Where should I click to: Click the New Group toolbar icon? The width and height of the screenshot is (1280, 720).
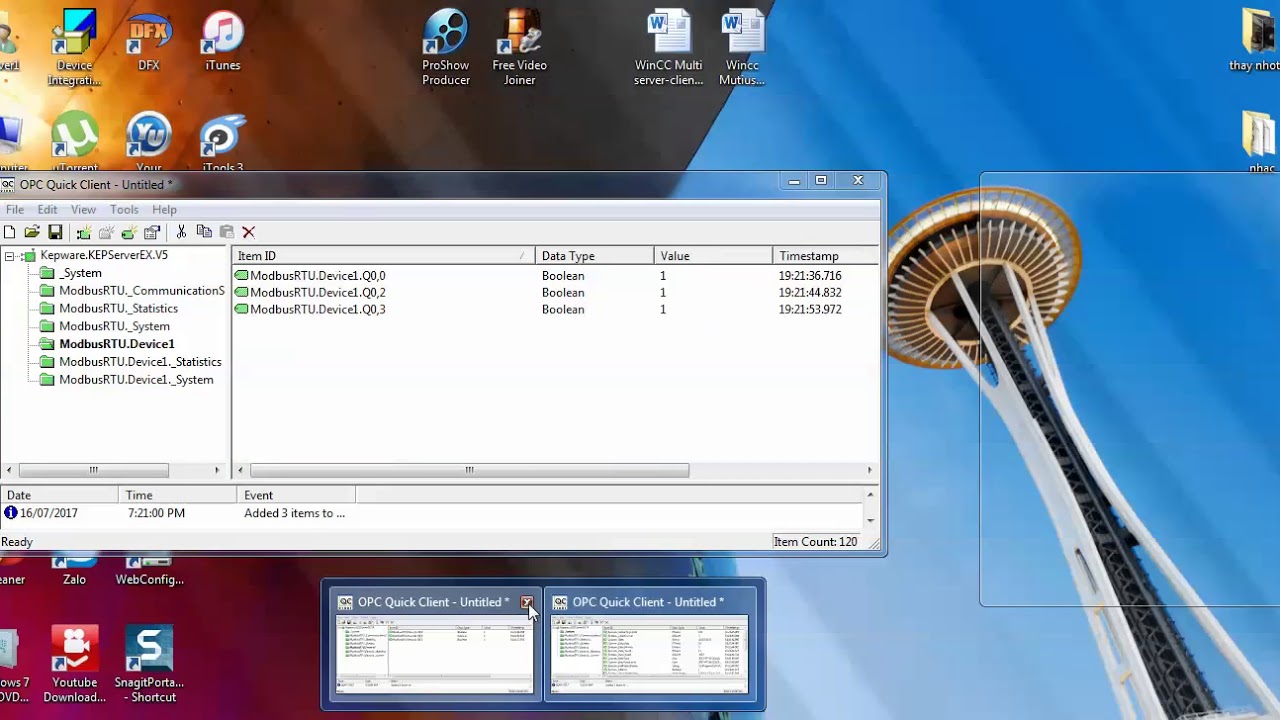pos(106,232)
